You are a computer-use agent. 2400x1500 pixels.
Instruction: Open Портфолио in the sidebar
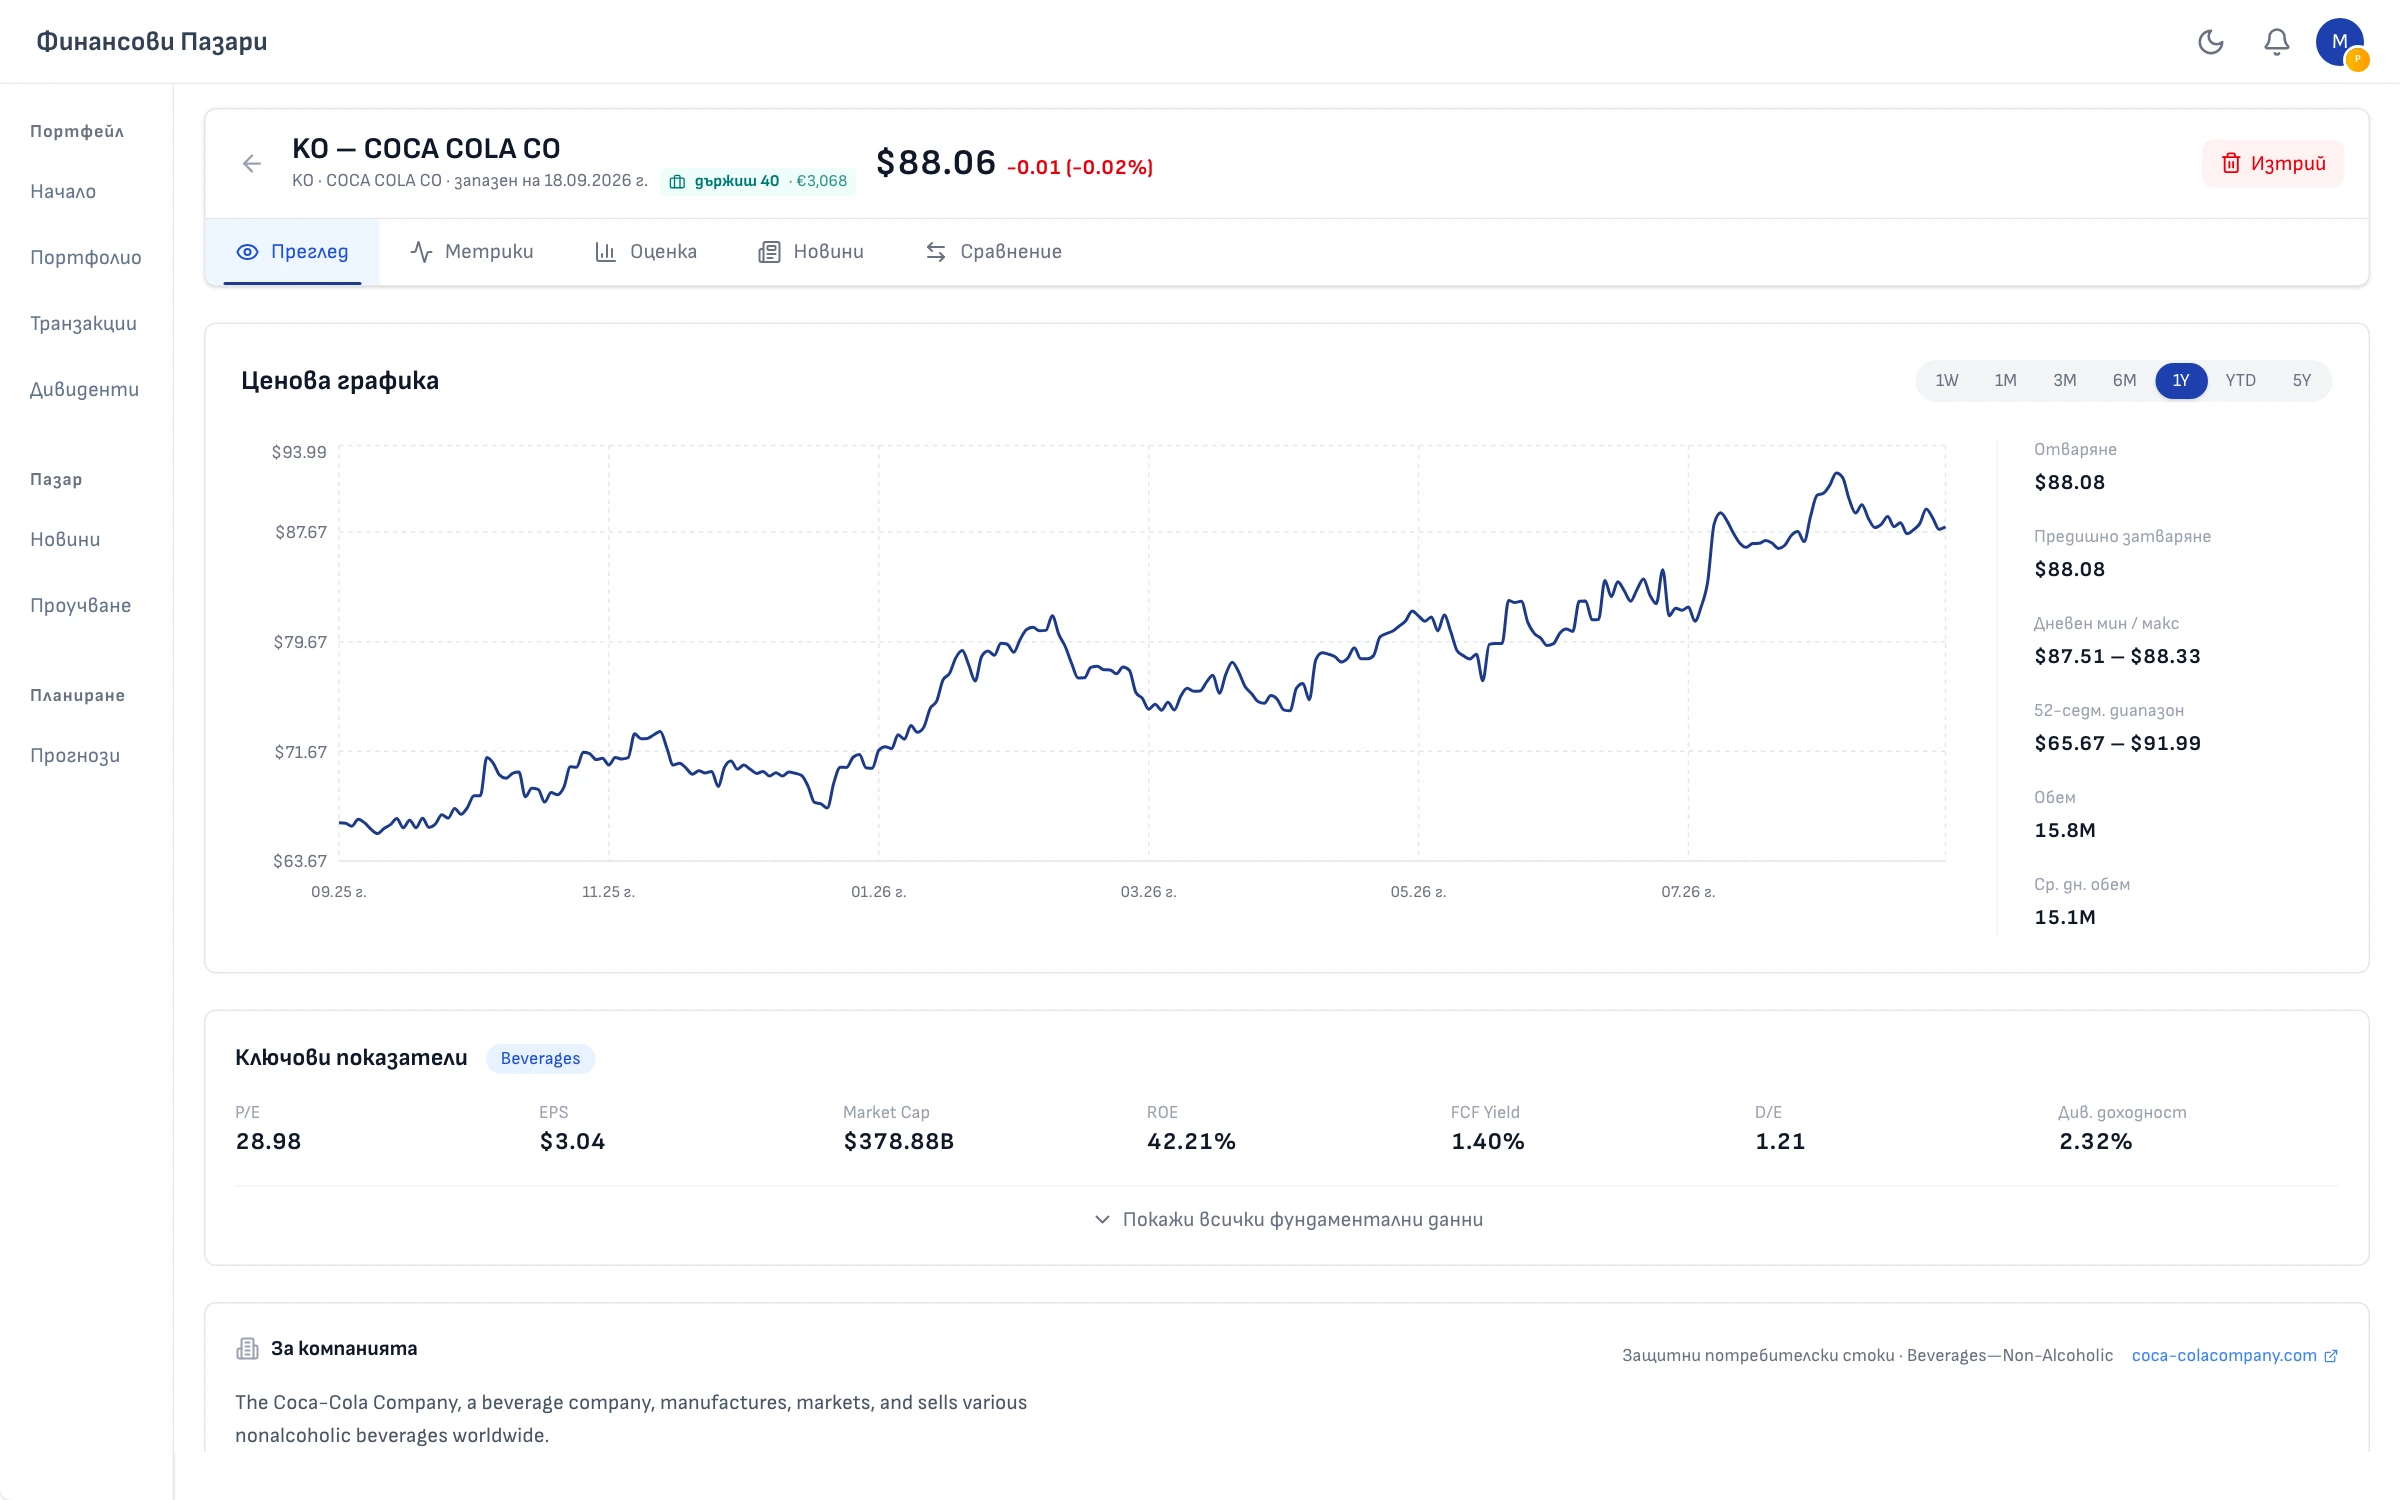86,258
